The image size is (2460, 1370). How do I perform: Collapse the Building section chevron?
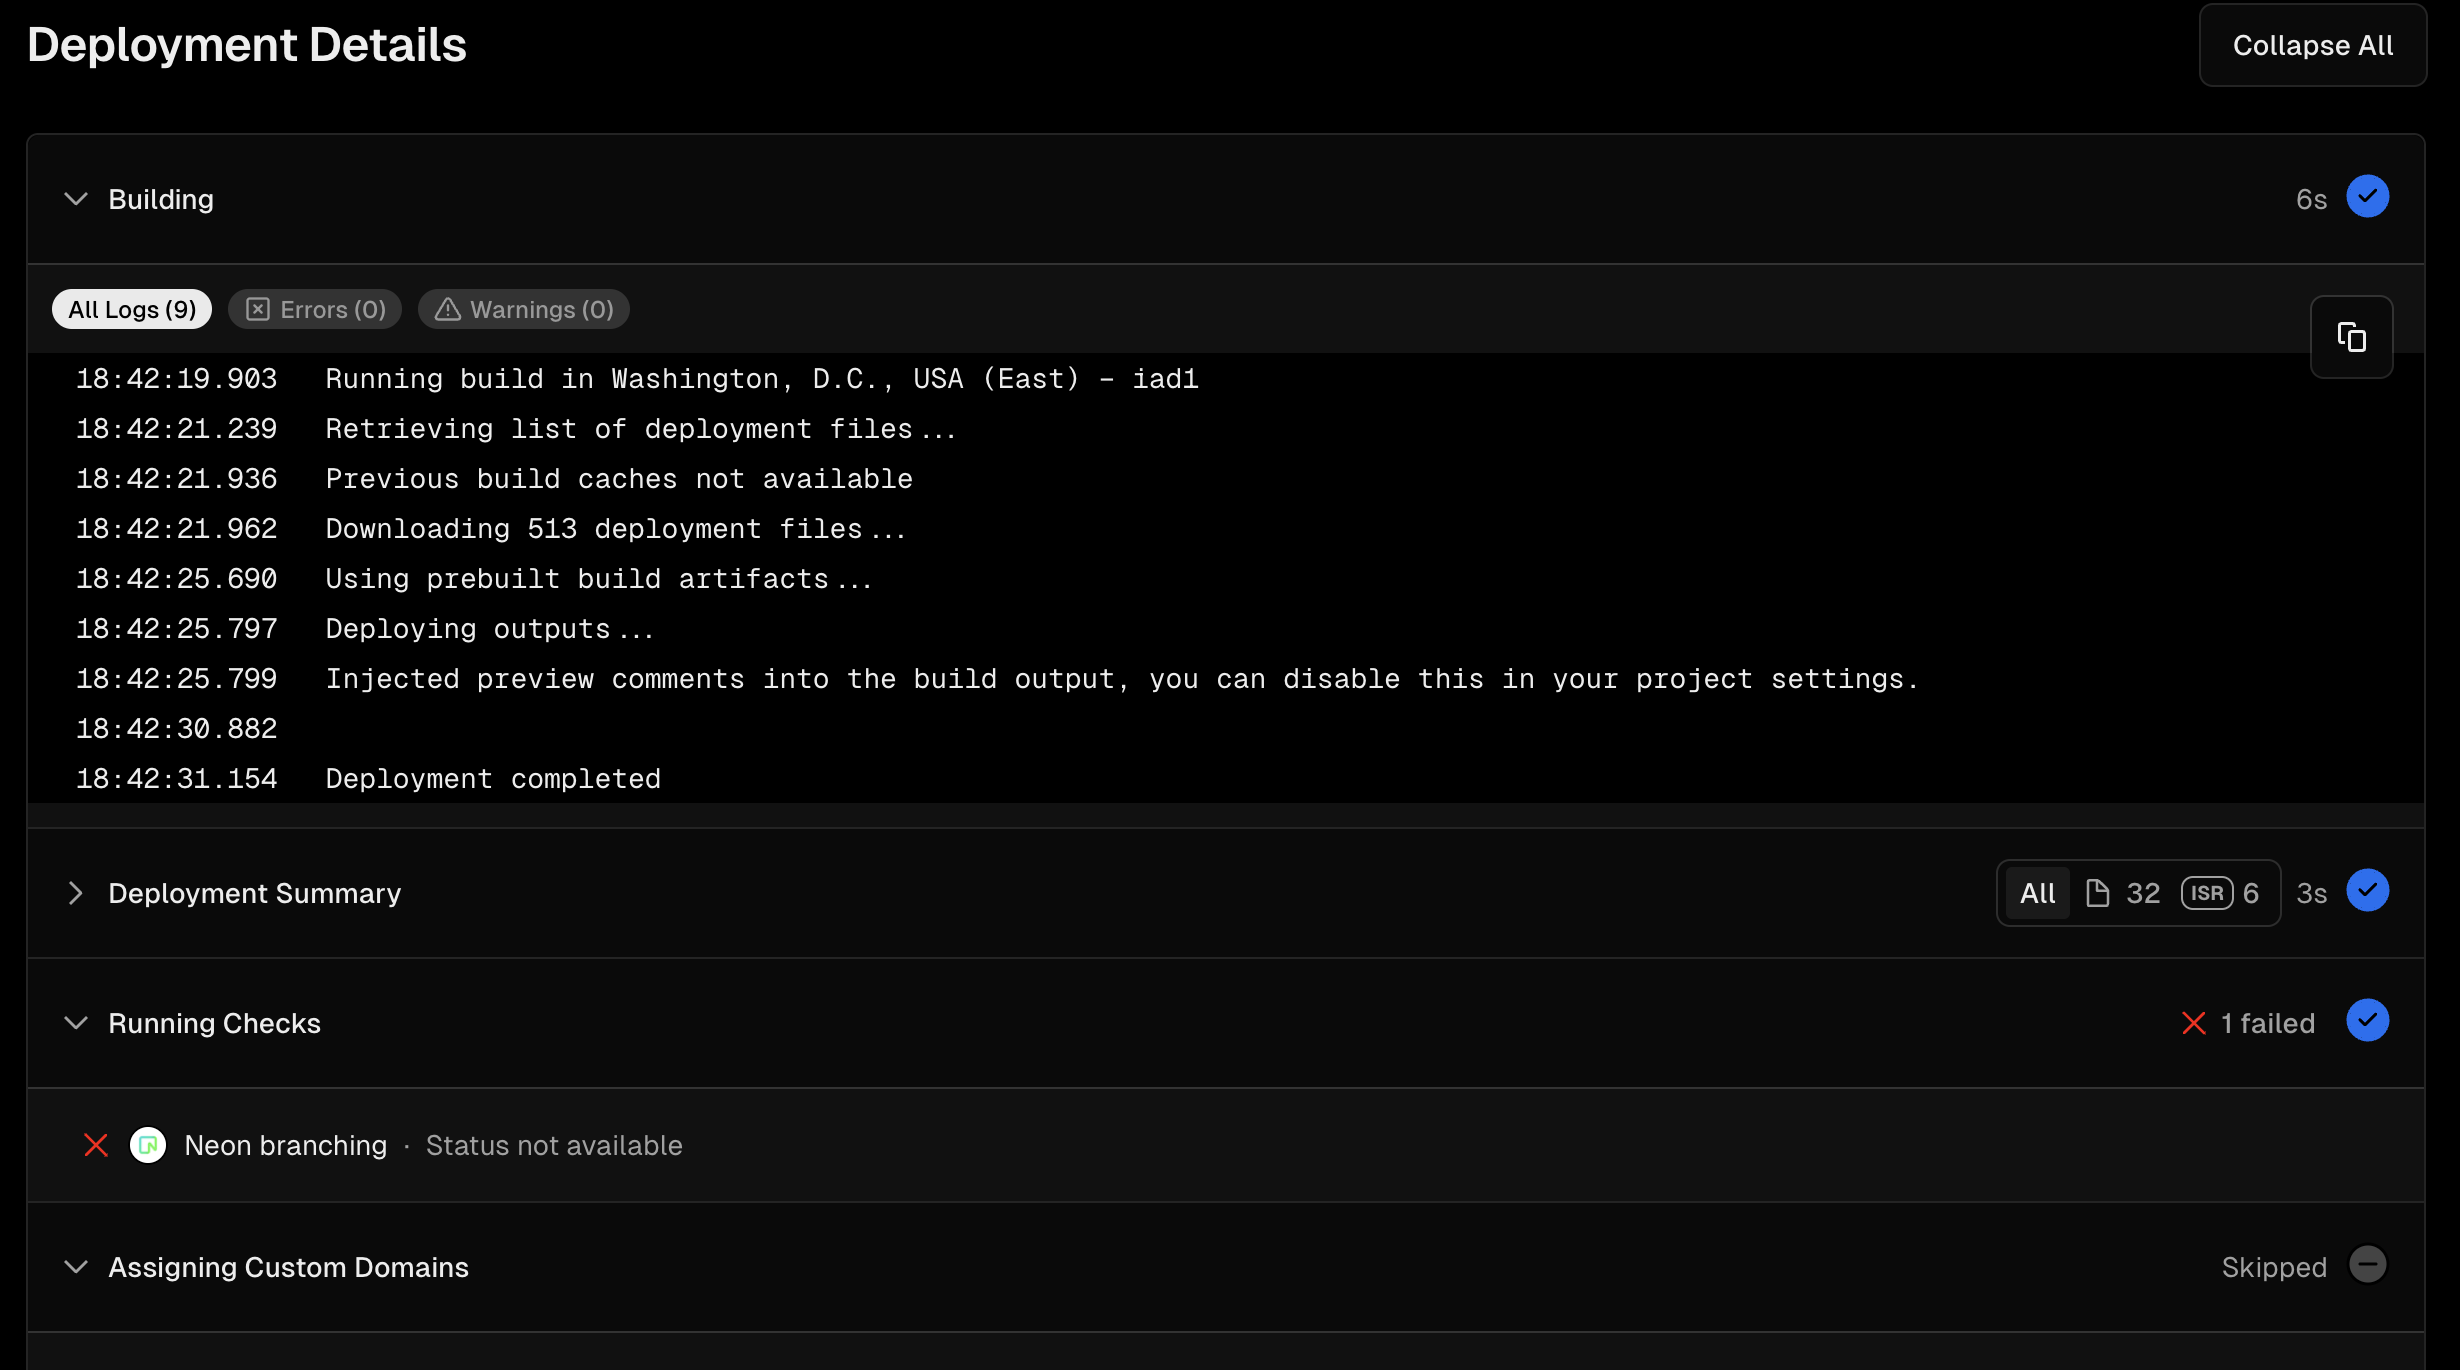76,199
